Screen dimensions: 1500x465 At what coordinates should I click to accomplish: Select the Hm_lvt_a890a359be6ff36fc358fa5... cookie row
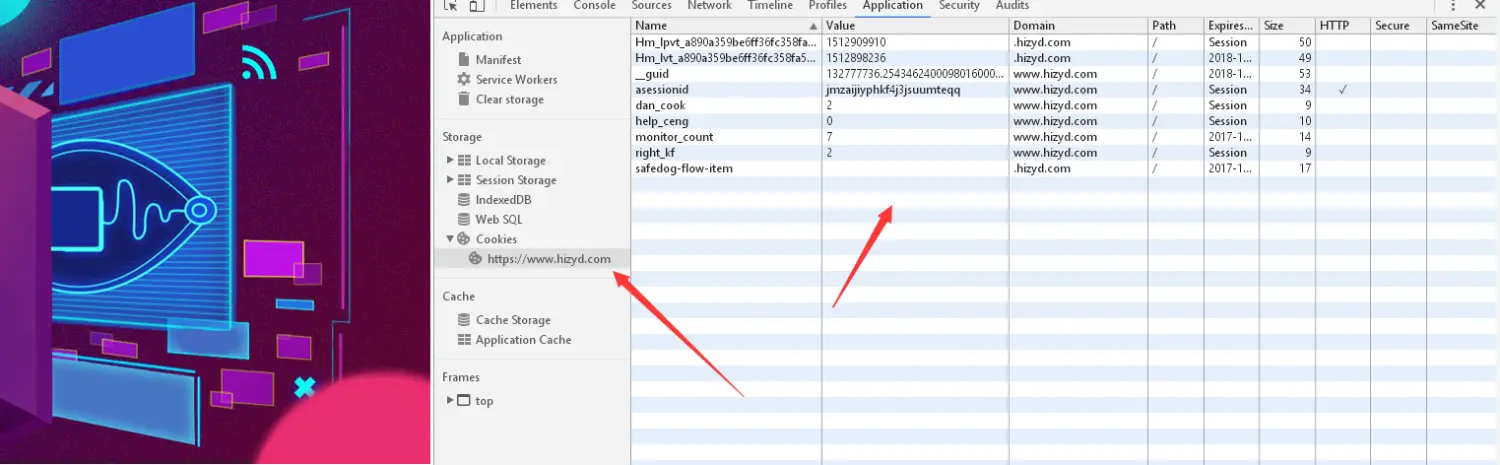point(1065,58)
